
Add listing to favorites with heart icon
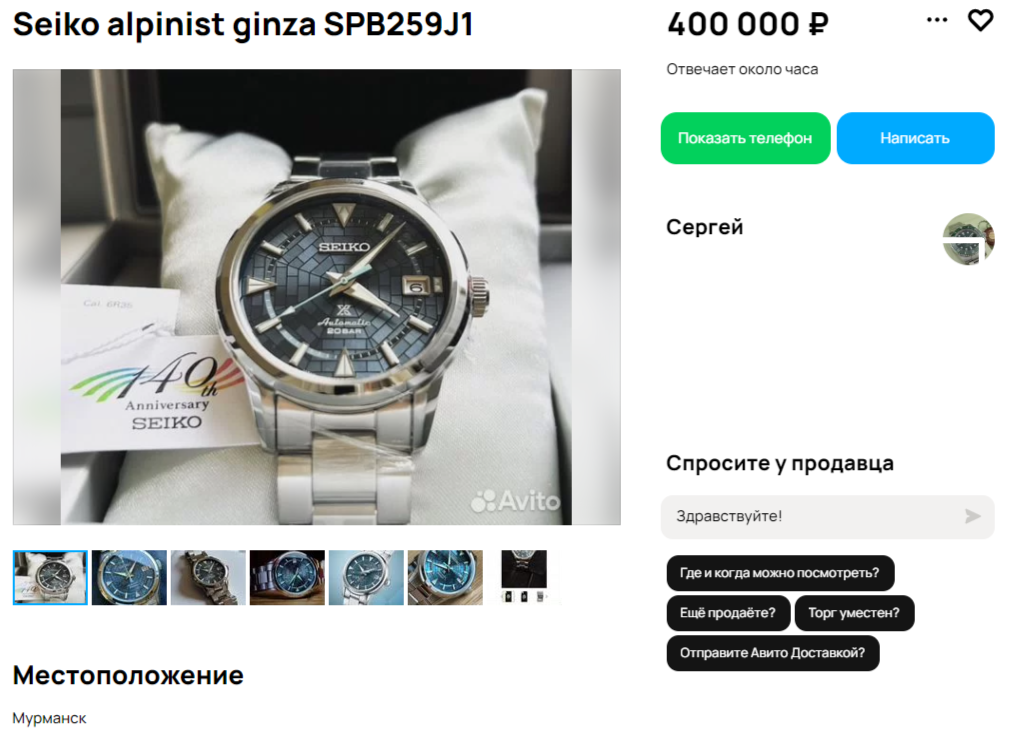click(980, 21)
